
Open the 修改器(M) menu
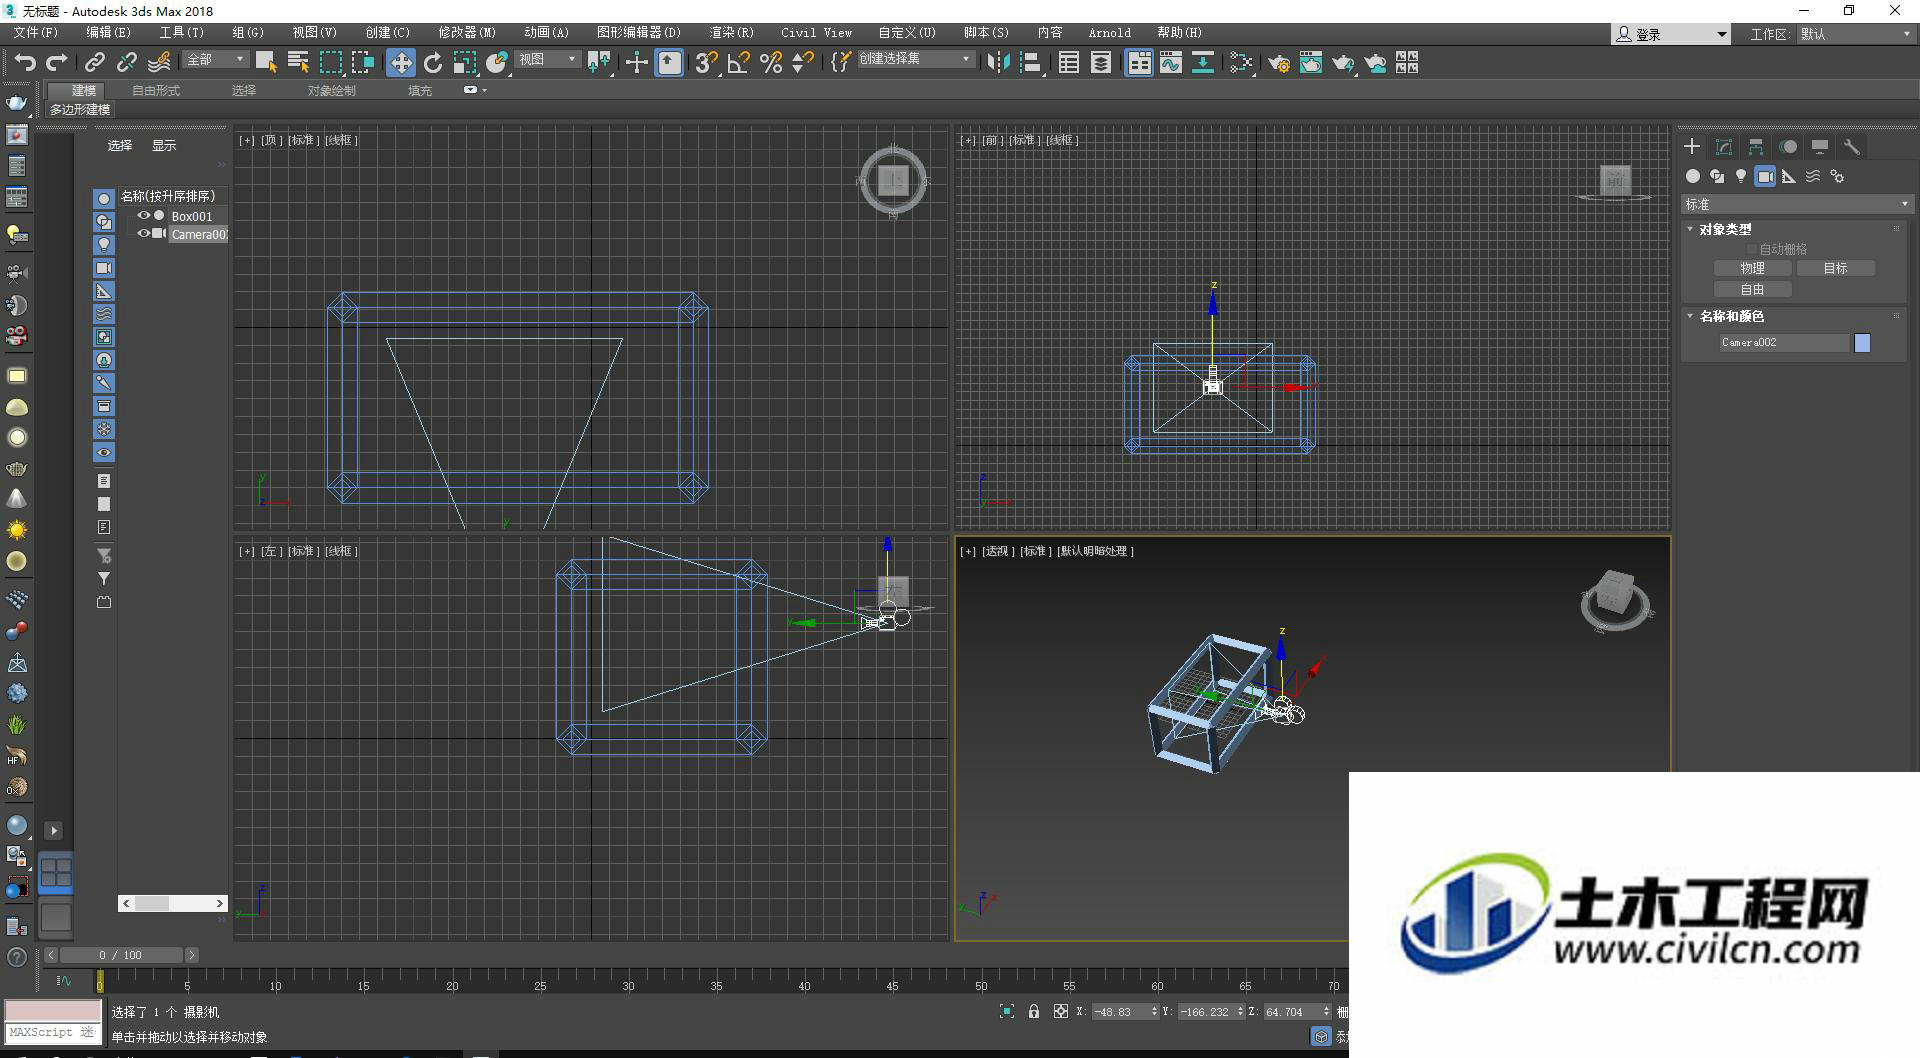pyautogui.click(x=466, y=33)
